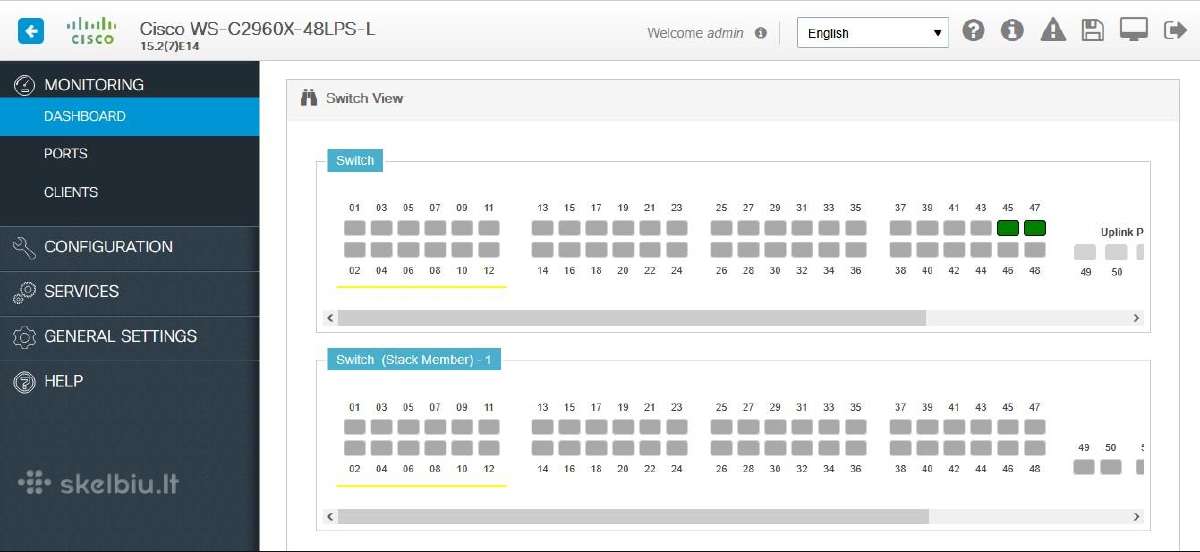Select the top Switch label tab
The width and height of the screenshot is (1200, 552).
click(355, 161)
